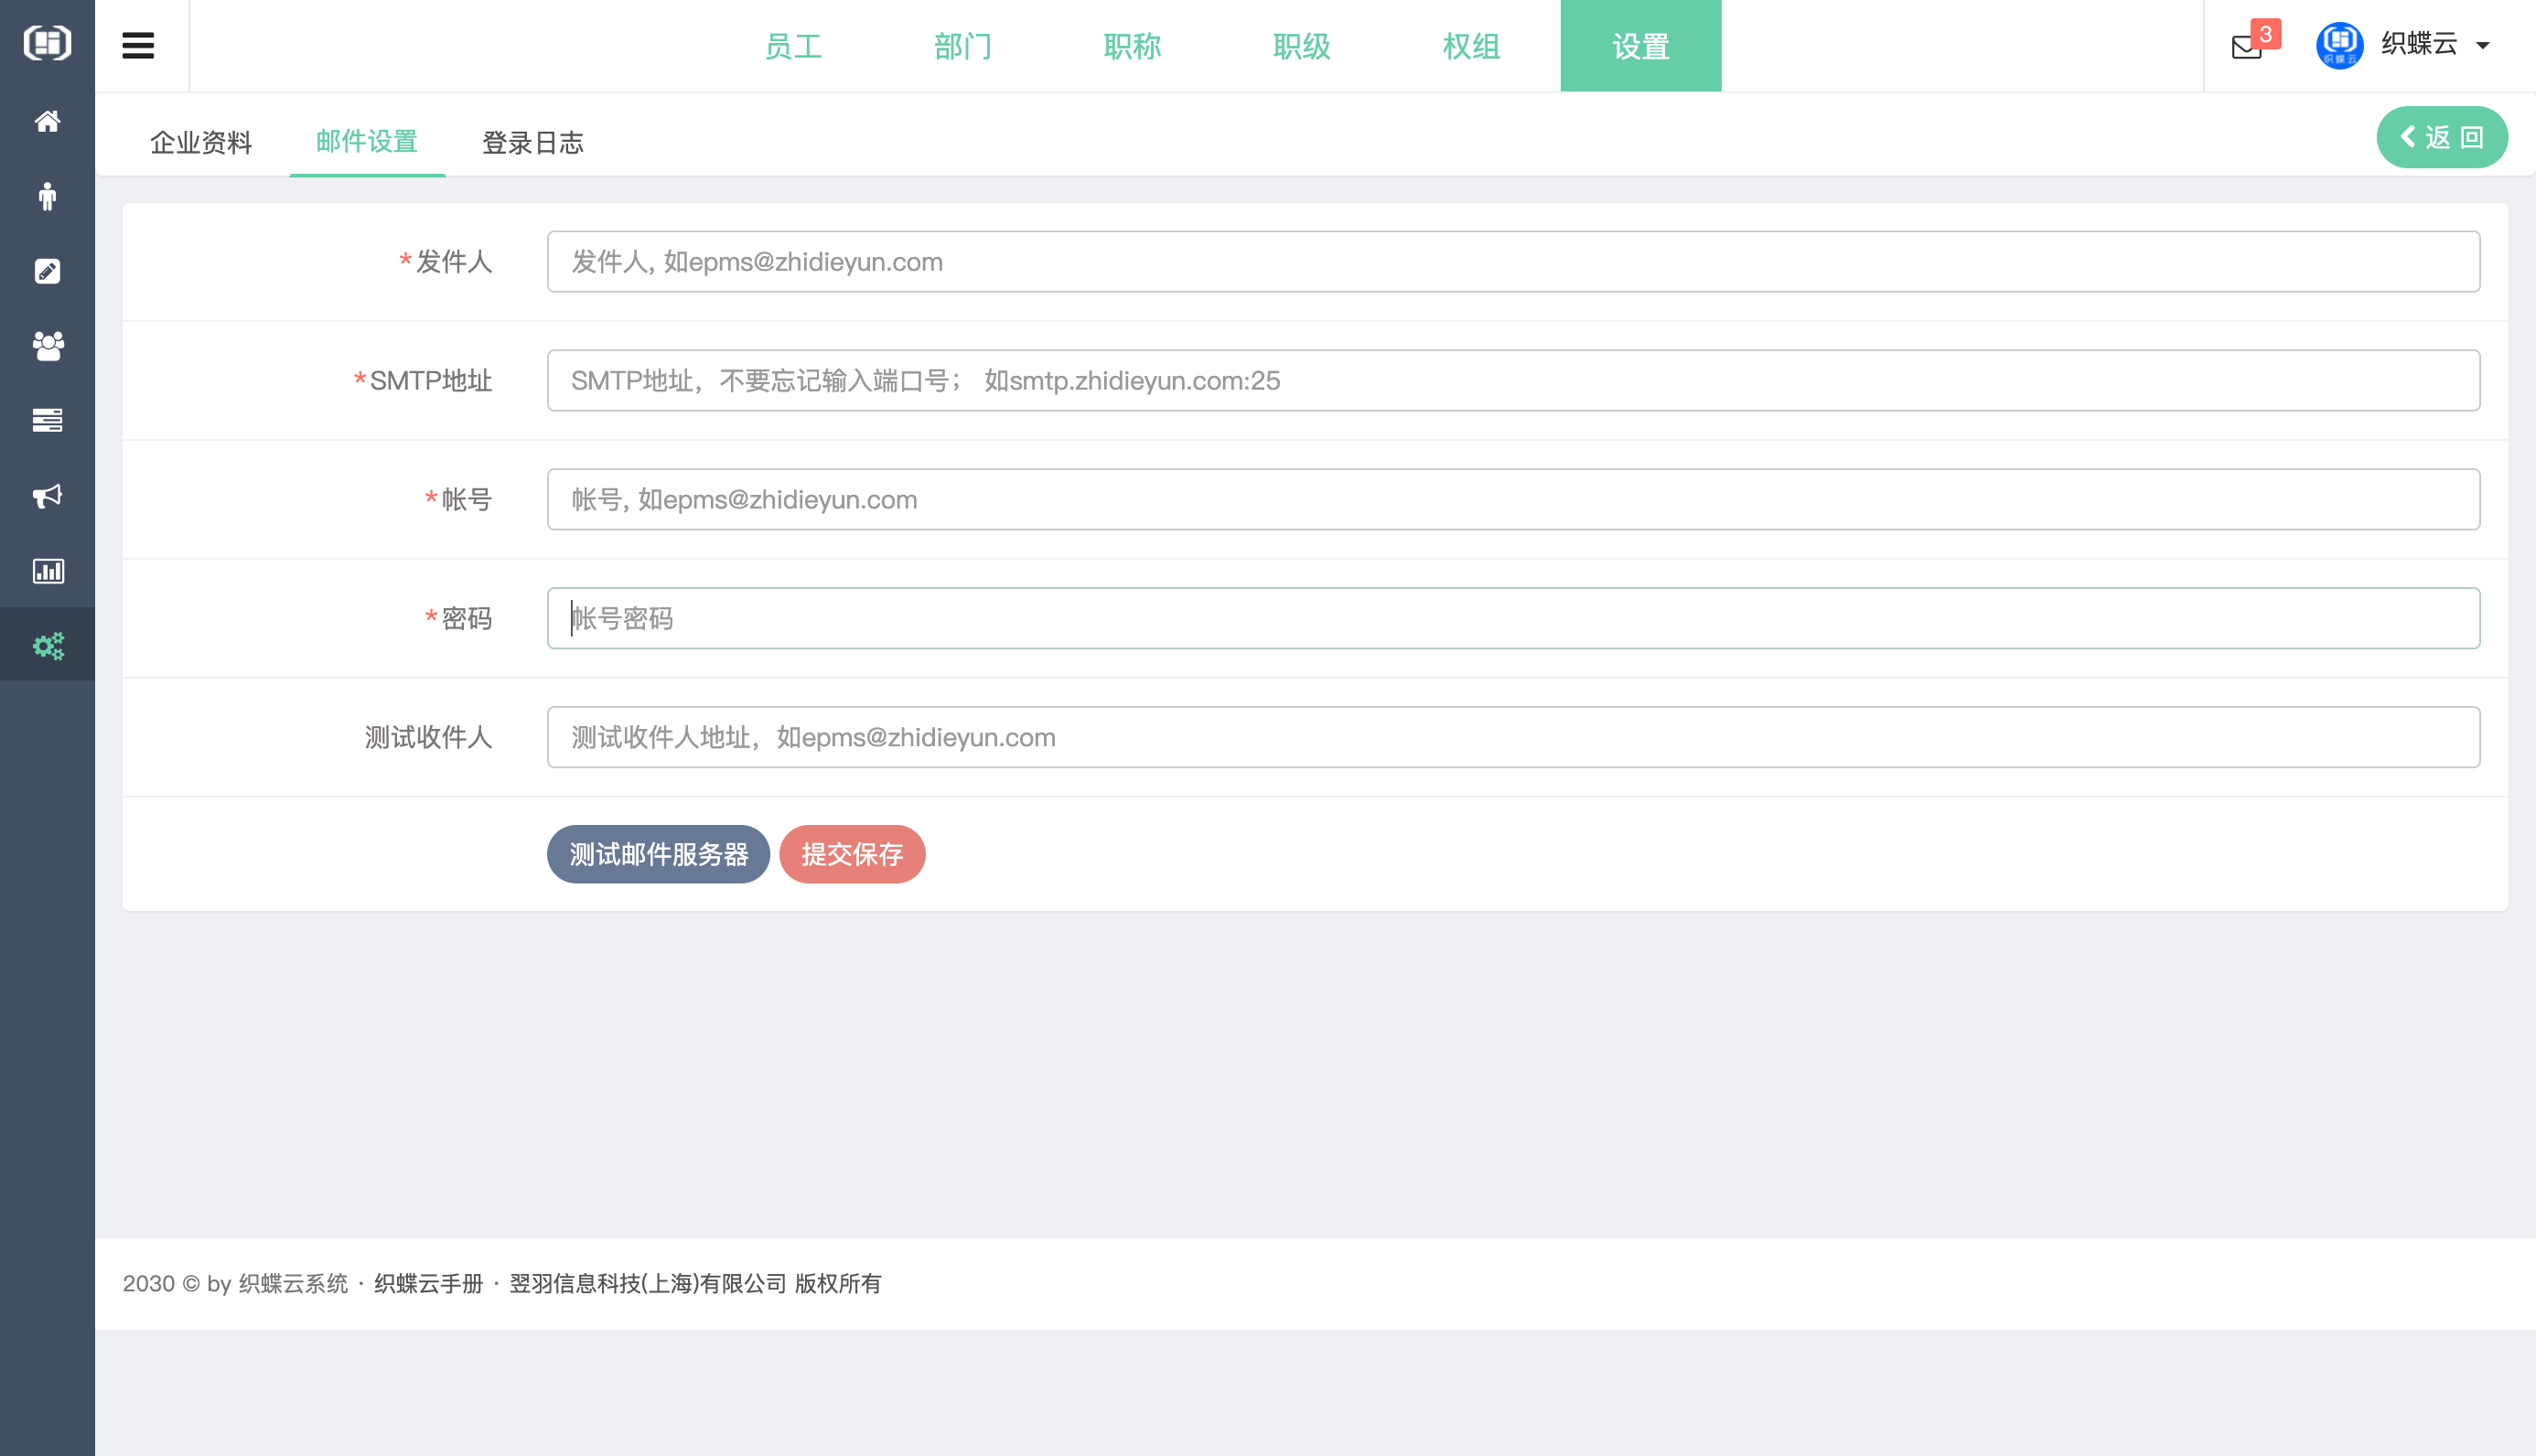Select the server list icon in sidebar
The width and height of the screenshot is (2536, 1456).
pyautogui.click(x=47, y=420)
